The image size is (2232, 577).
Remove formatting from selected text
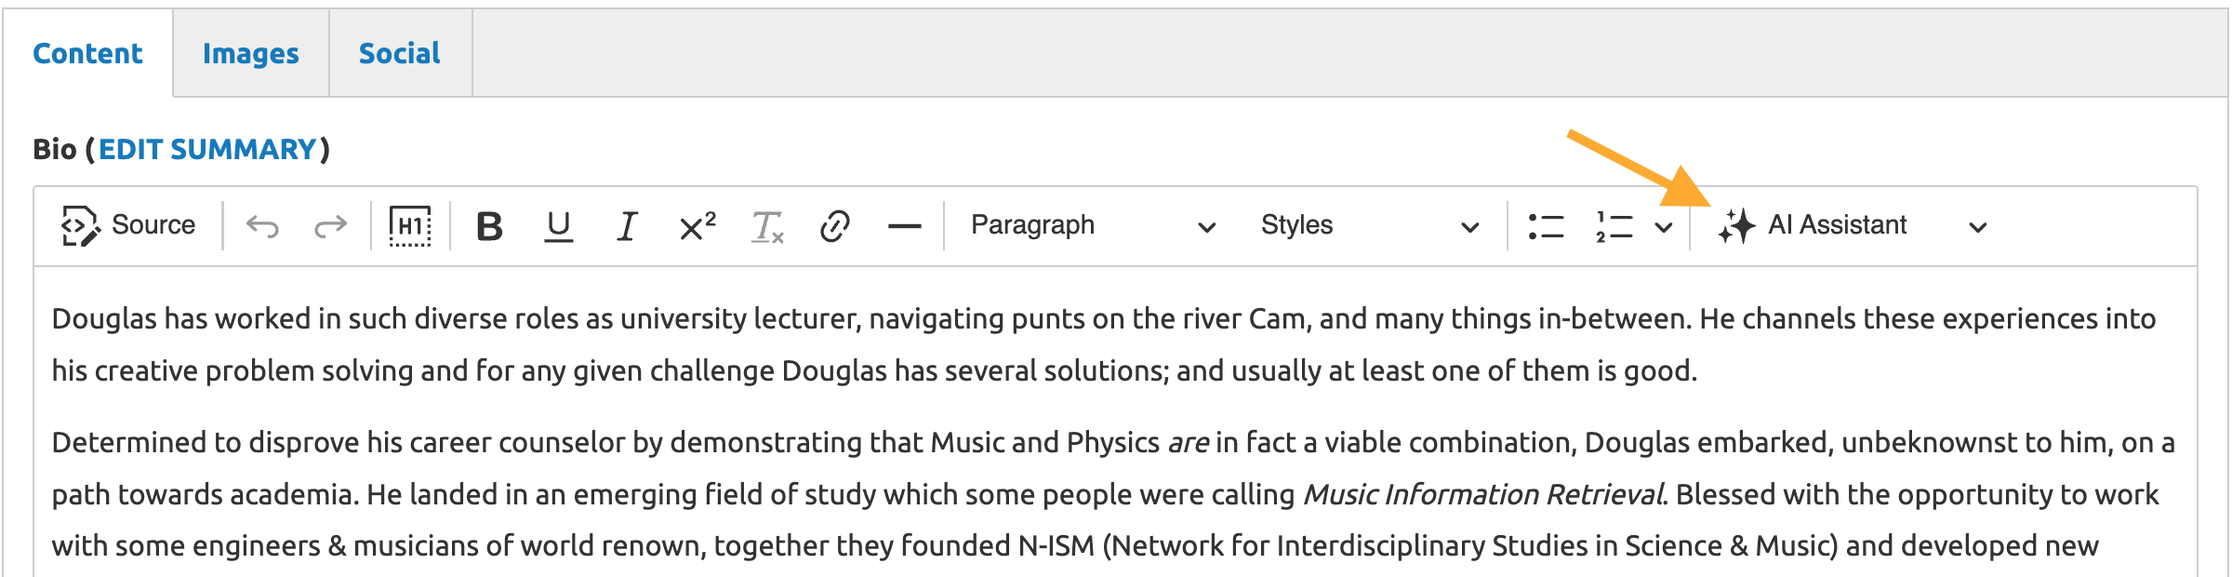(767, 227)
